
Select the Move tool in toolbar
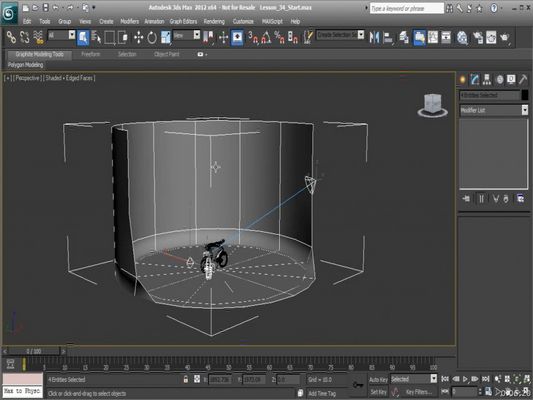139,37
